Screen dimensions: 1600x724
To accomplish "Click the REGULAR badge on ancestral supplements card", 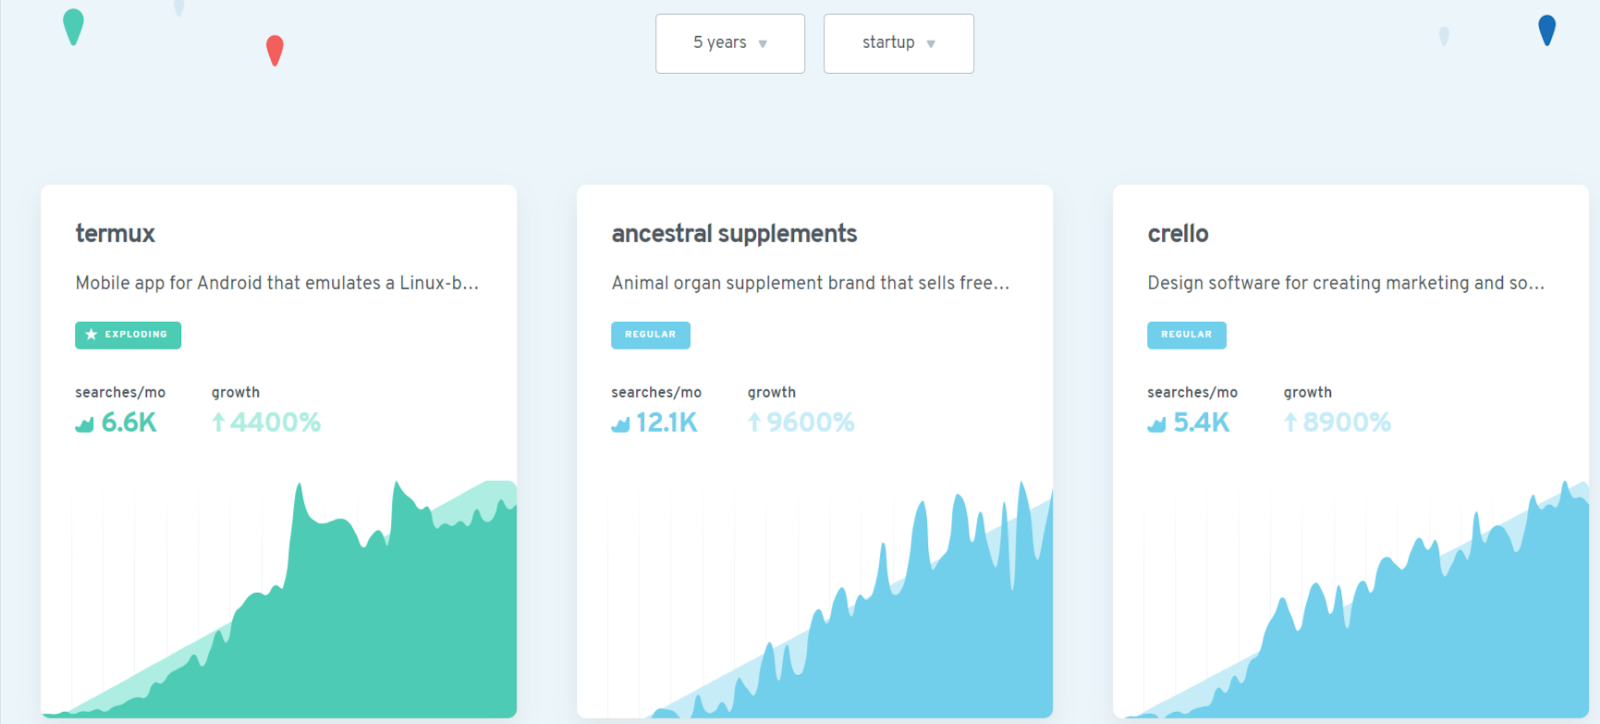I will pos(651,335).
